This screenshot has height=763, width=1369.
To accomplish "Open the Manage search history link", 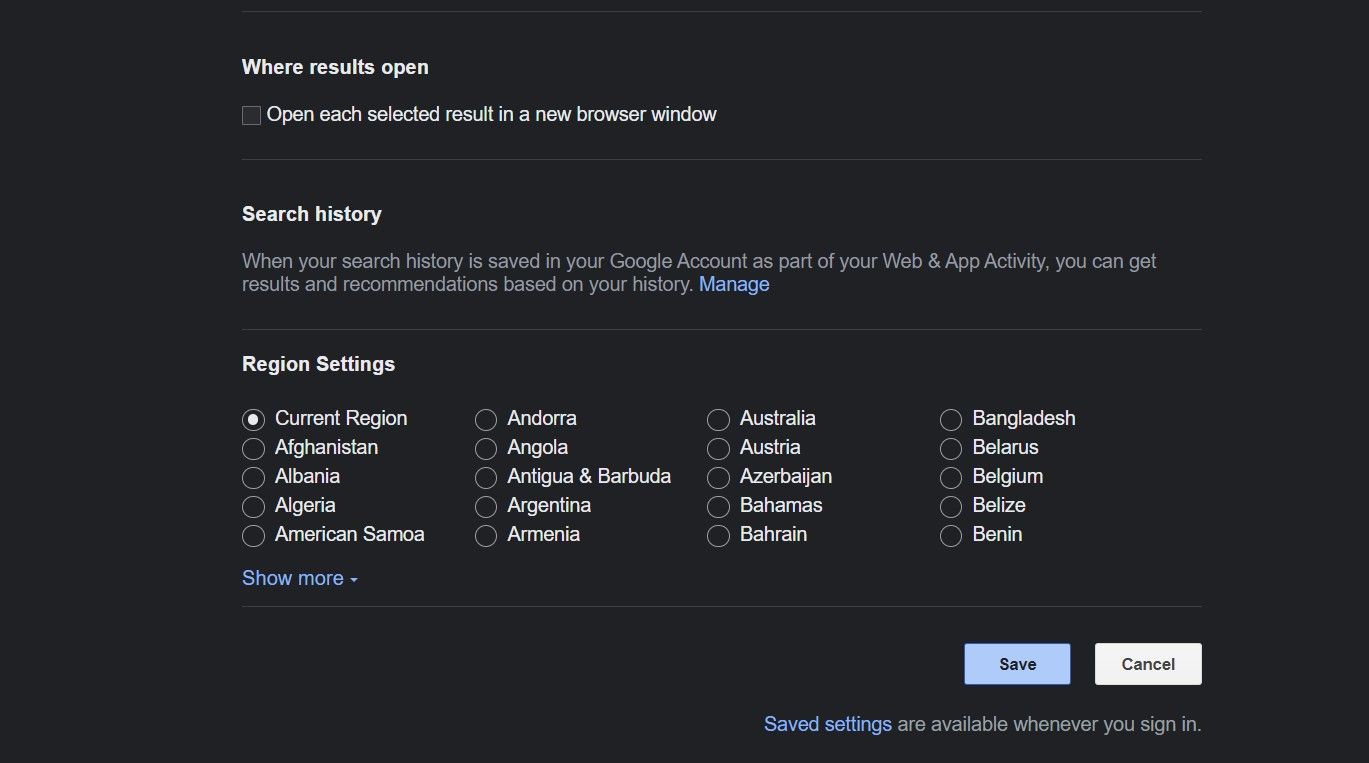I will click(x=733, y=285).
